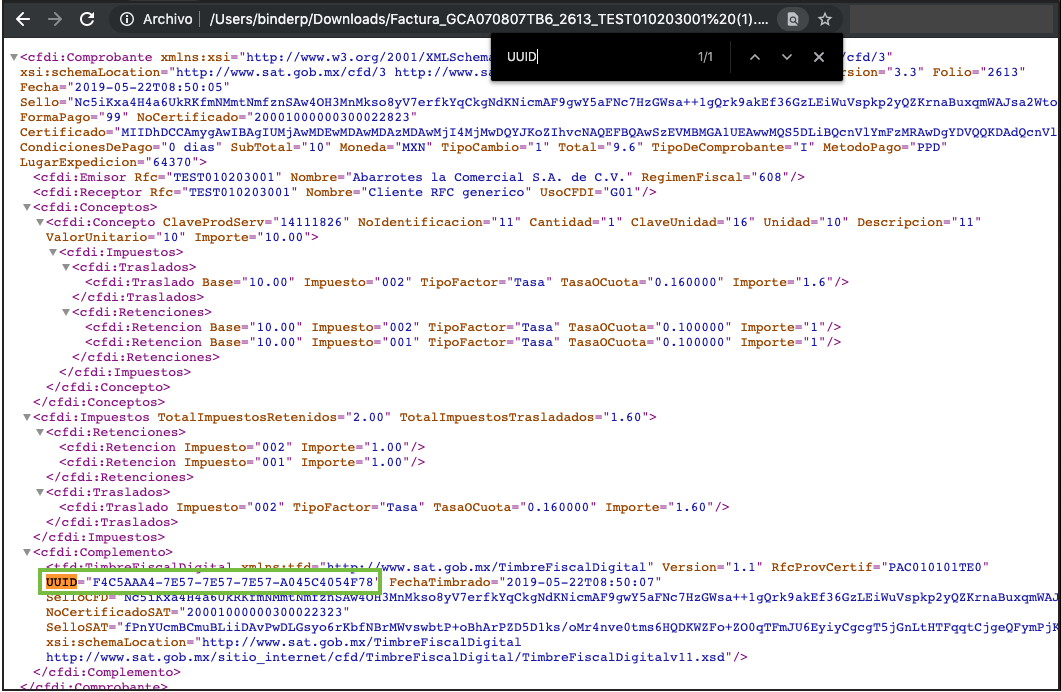Open the site info icon beside Archivo
The width and height of the screenshot is (1061, 692).
coord(125,19)
